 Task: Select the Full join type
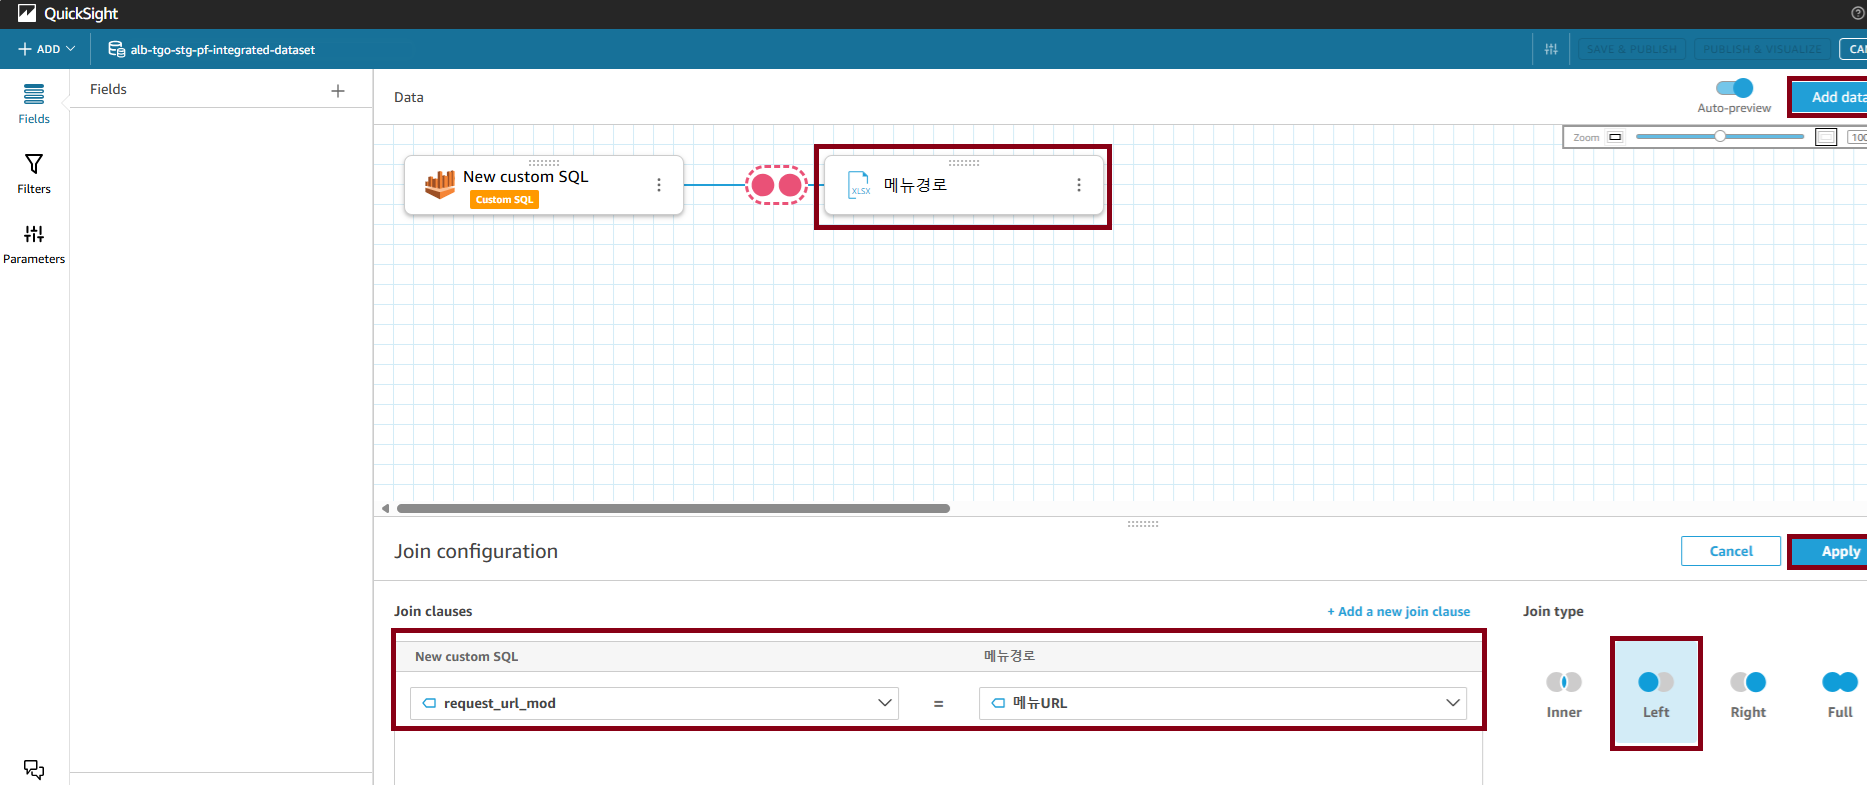(x=1840, y=695)
